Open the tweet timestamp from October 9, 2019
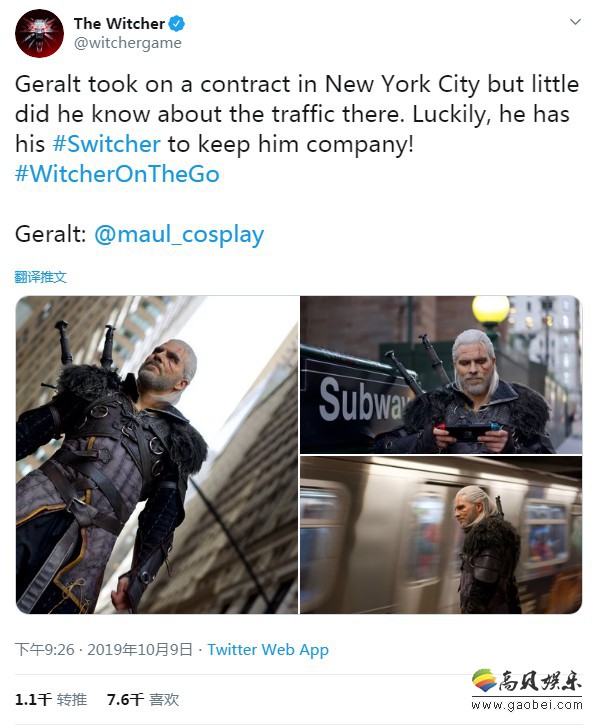The image size is (598, 728). pos(104,650)
